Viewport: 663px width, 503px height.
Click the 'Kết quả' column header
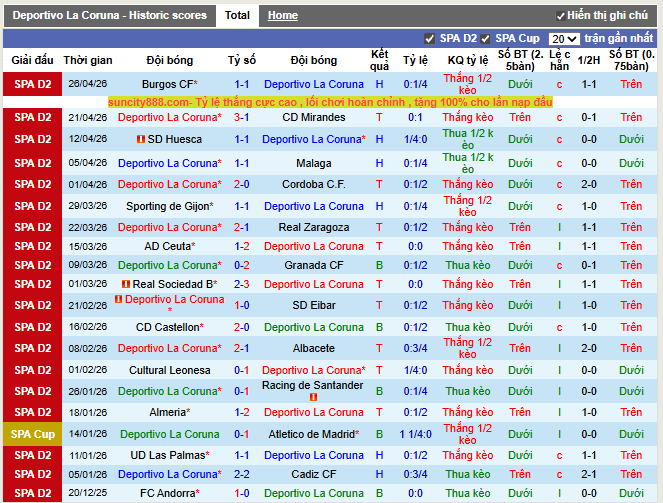pyautogui.click(x=379, y=60)
